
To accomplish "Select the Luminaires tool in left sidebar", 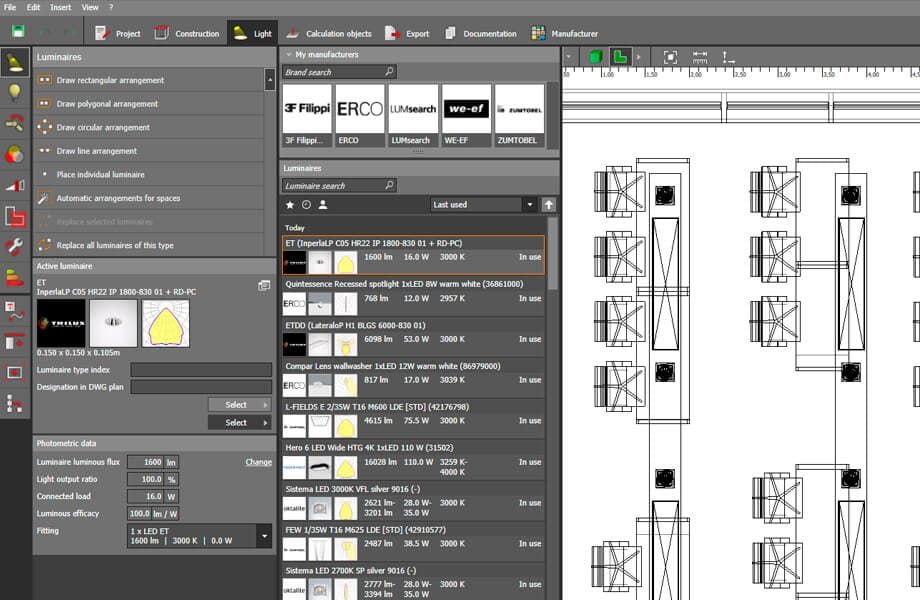I will click(x=15, y=63).
